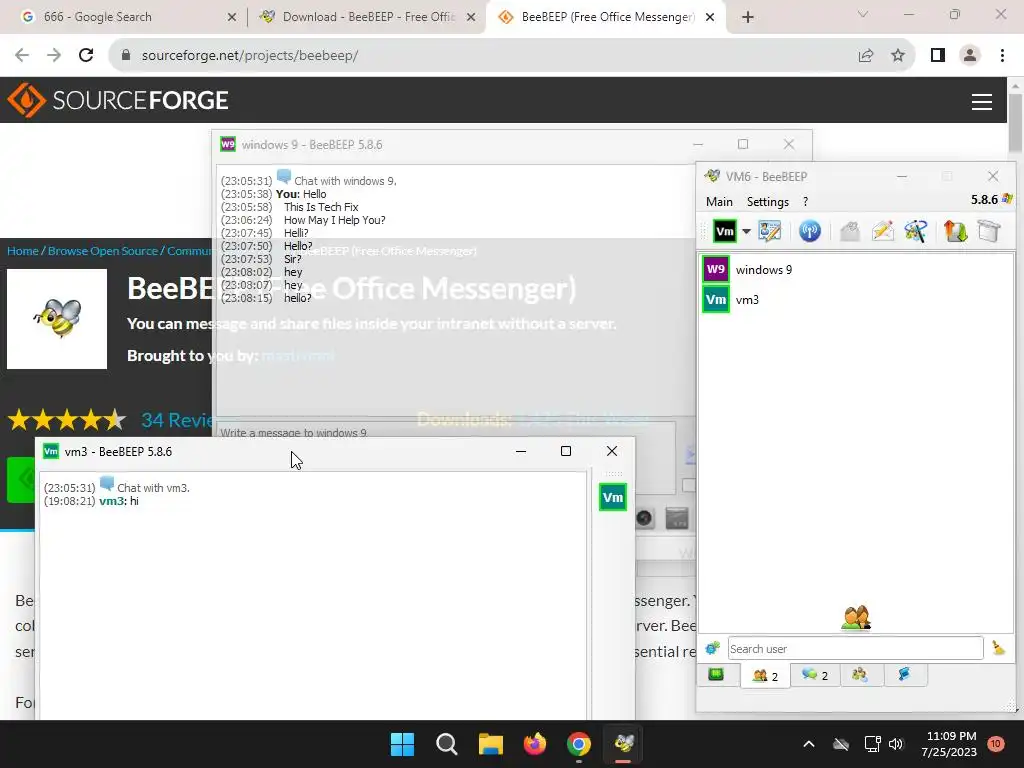Screen dimensions: 1024x768
Task: Open the Chrome tab search chevron
Action: pyautogui.click(x=863, y=14)
